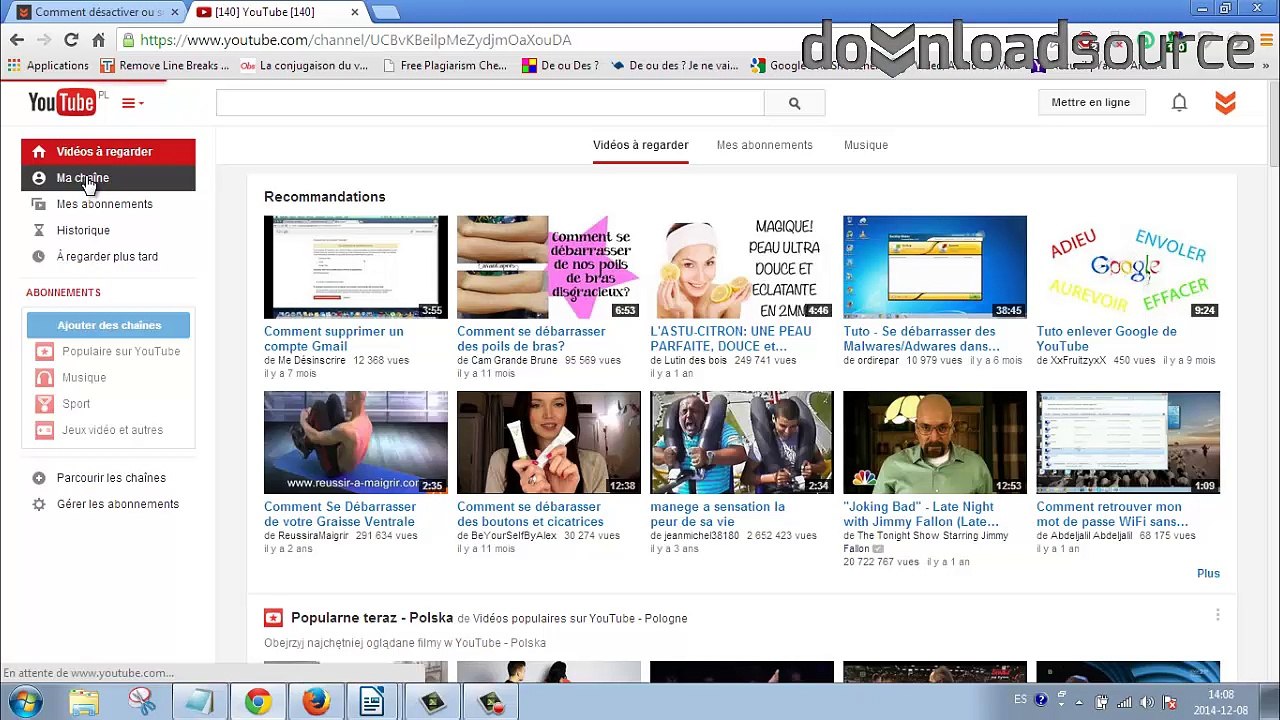Open the Applications bookmarks shortcut
The width and height of the screenshot is (1280, 720).
48,66
